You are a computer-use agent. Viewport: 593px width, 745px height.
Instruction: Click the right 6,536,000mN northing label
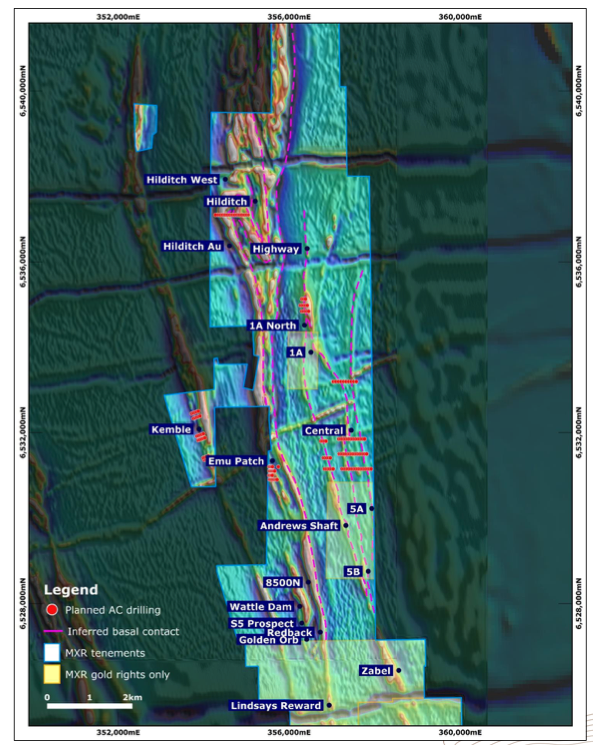click(x=578, y=262)
